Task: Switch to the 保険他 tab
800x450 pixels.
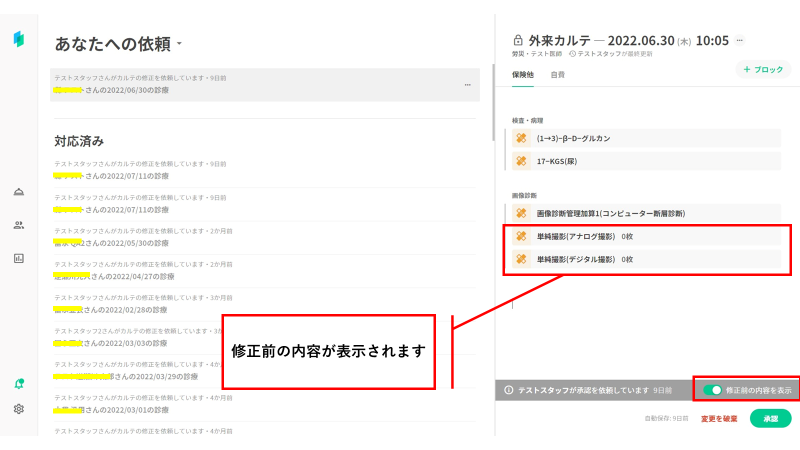Action: [523, 74]
